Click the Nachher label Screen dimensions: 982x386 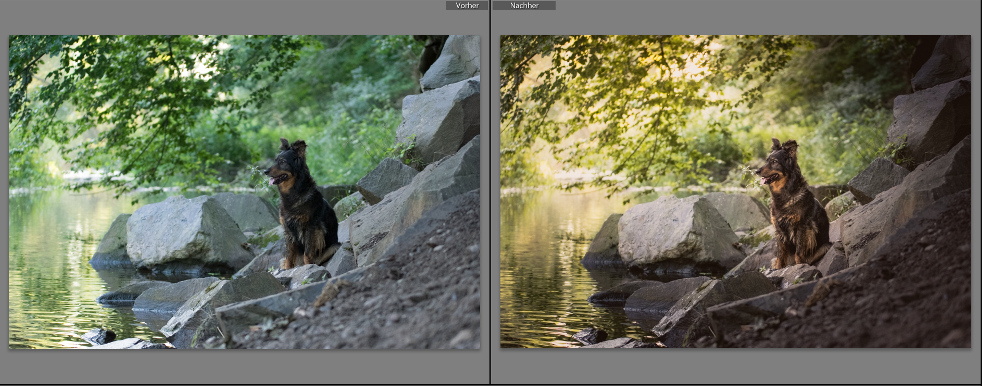524,5
